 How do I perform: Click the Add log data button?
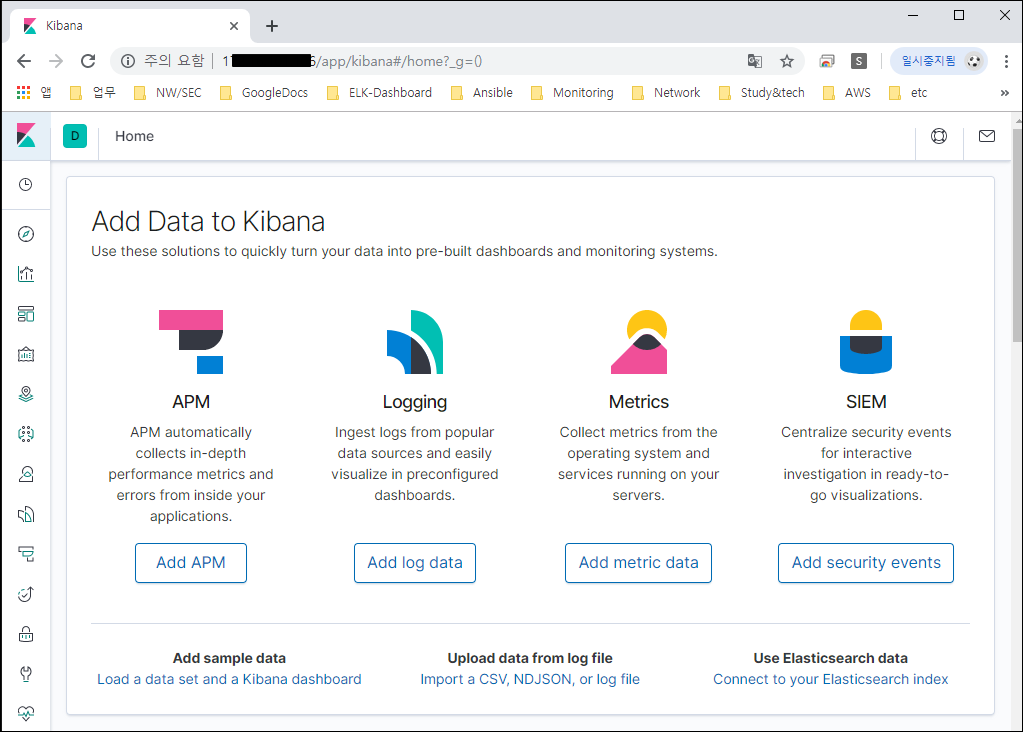pos(415,562)
